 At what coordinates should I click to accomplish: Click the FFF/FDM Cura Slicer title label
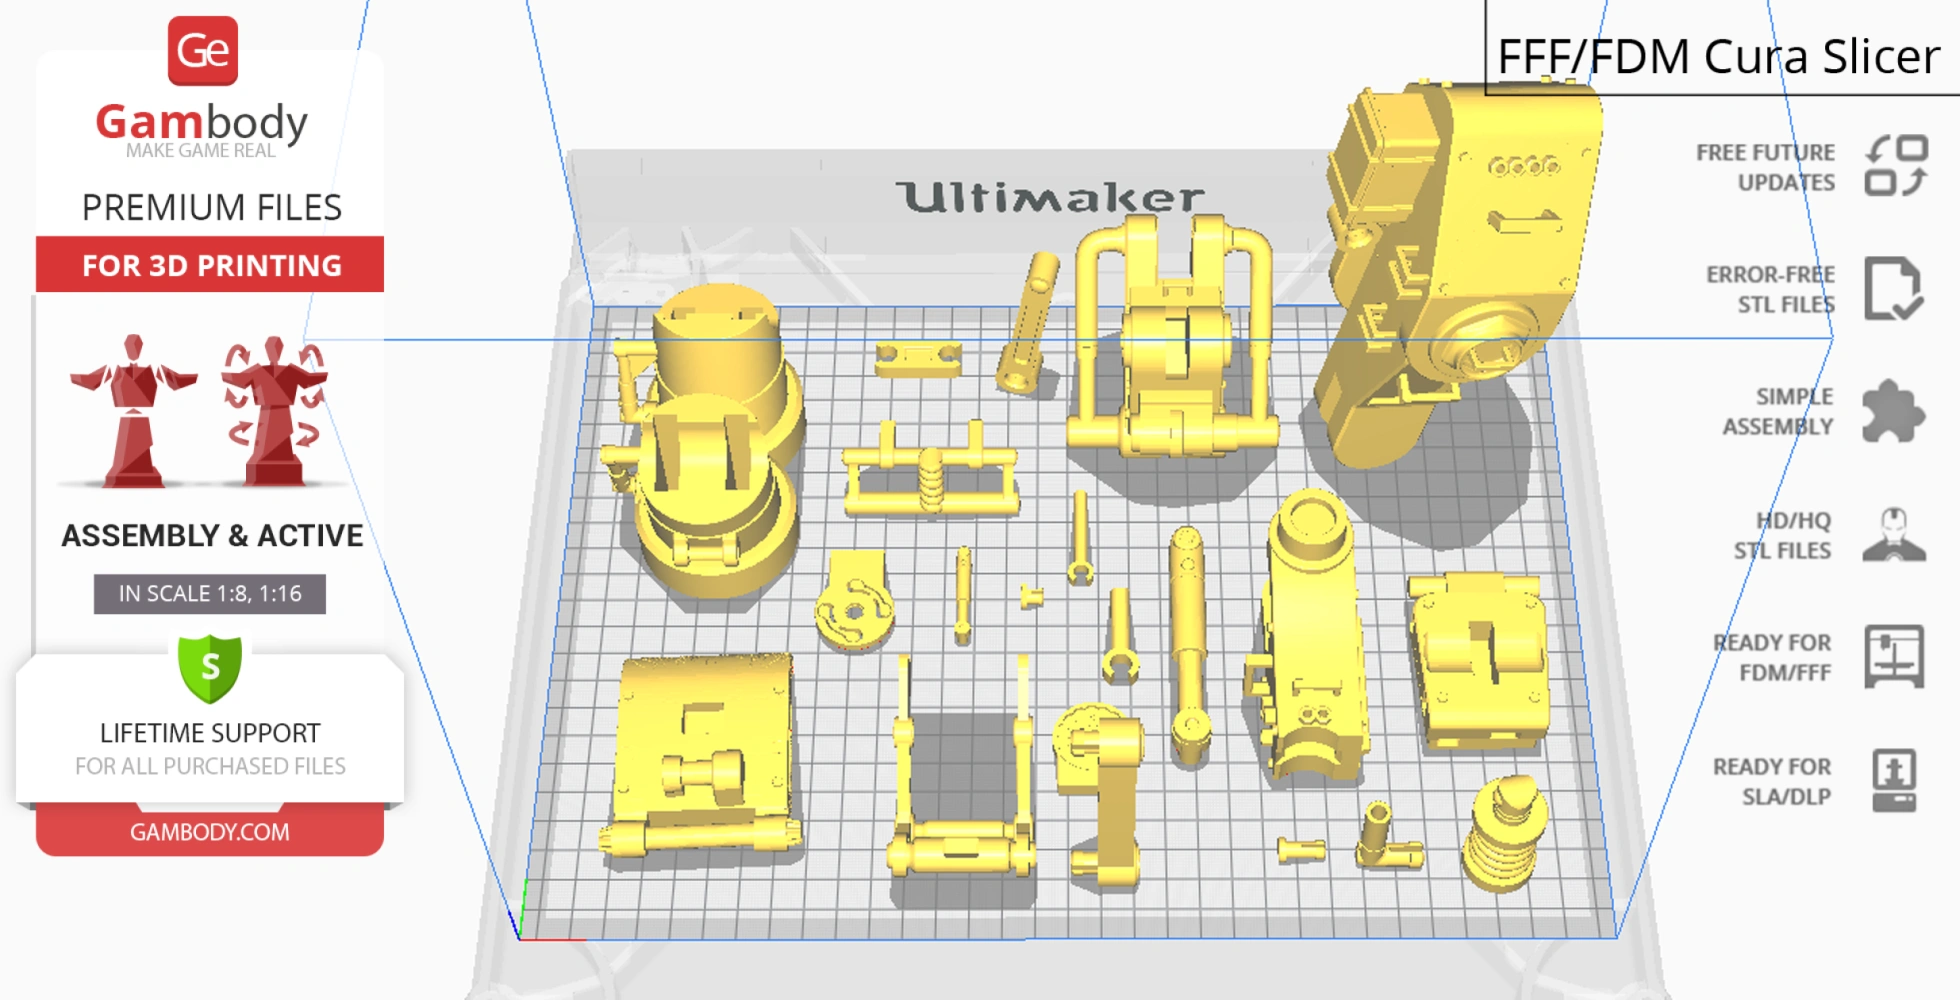tap(1718, 56)
